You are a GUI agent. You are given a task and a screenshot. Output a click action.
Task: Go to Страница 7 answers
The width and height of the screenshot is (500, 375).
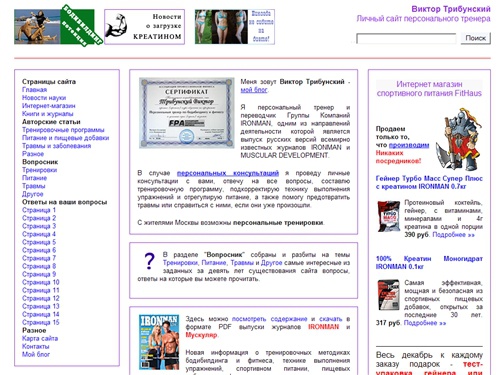pyautogui.click(x=39, y=258)
